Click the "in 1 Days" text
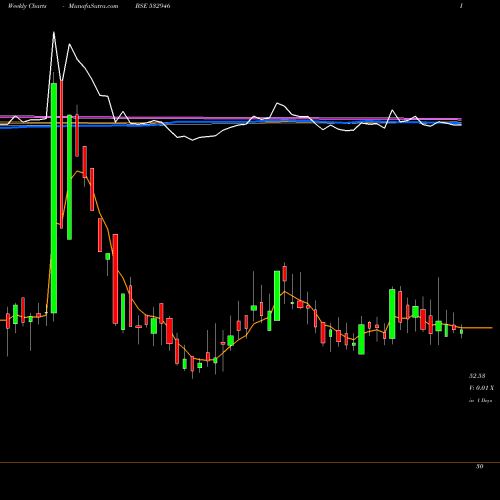This screenshot has height=500, width=500. (480, 400)
